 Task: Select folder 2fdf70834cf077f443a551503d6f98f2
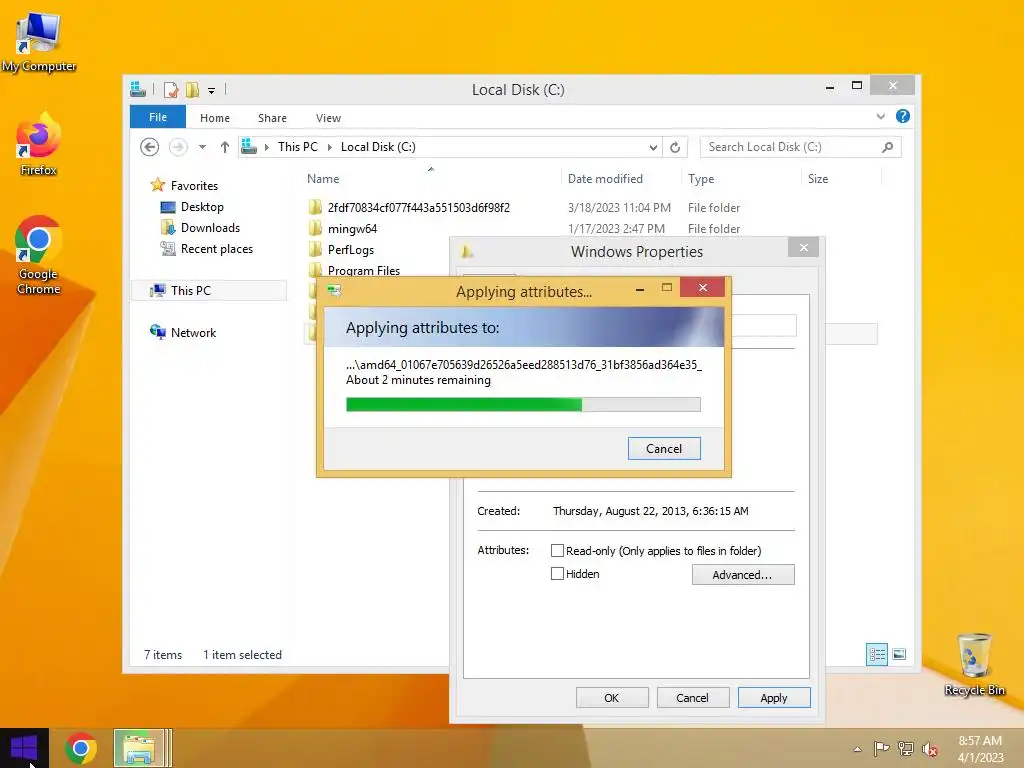pos(419,208)
